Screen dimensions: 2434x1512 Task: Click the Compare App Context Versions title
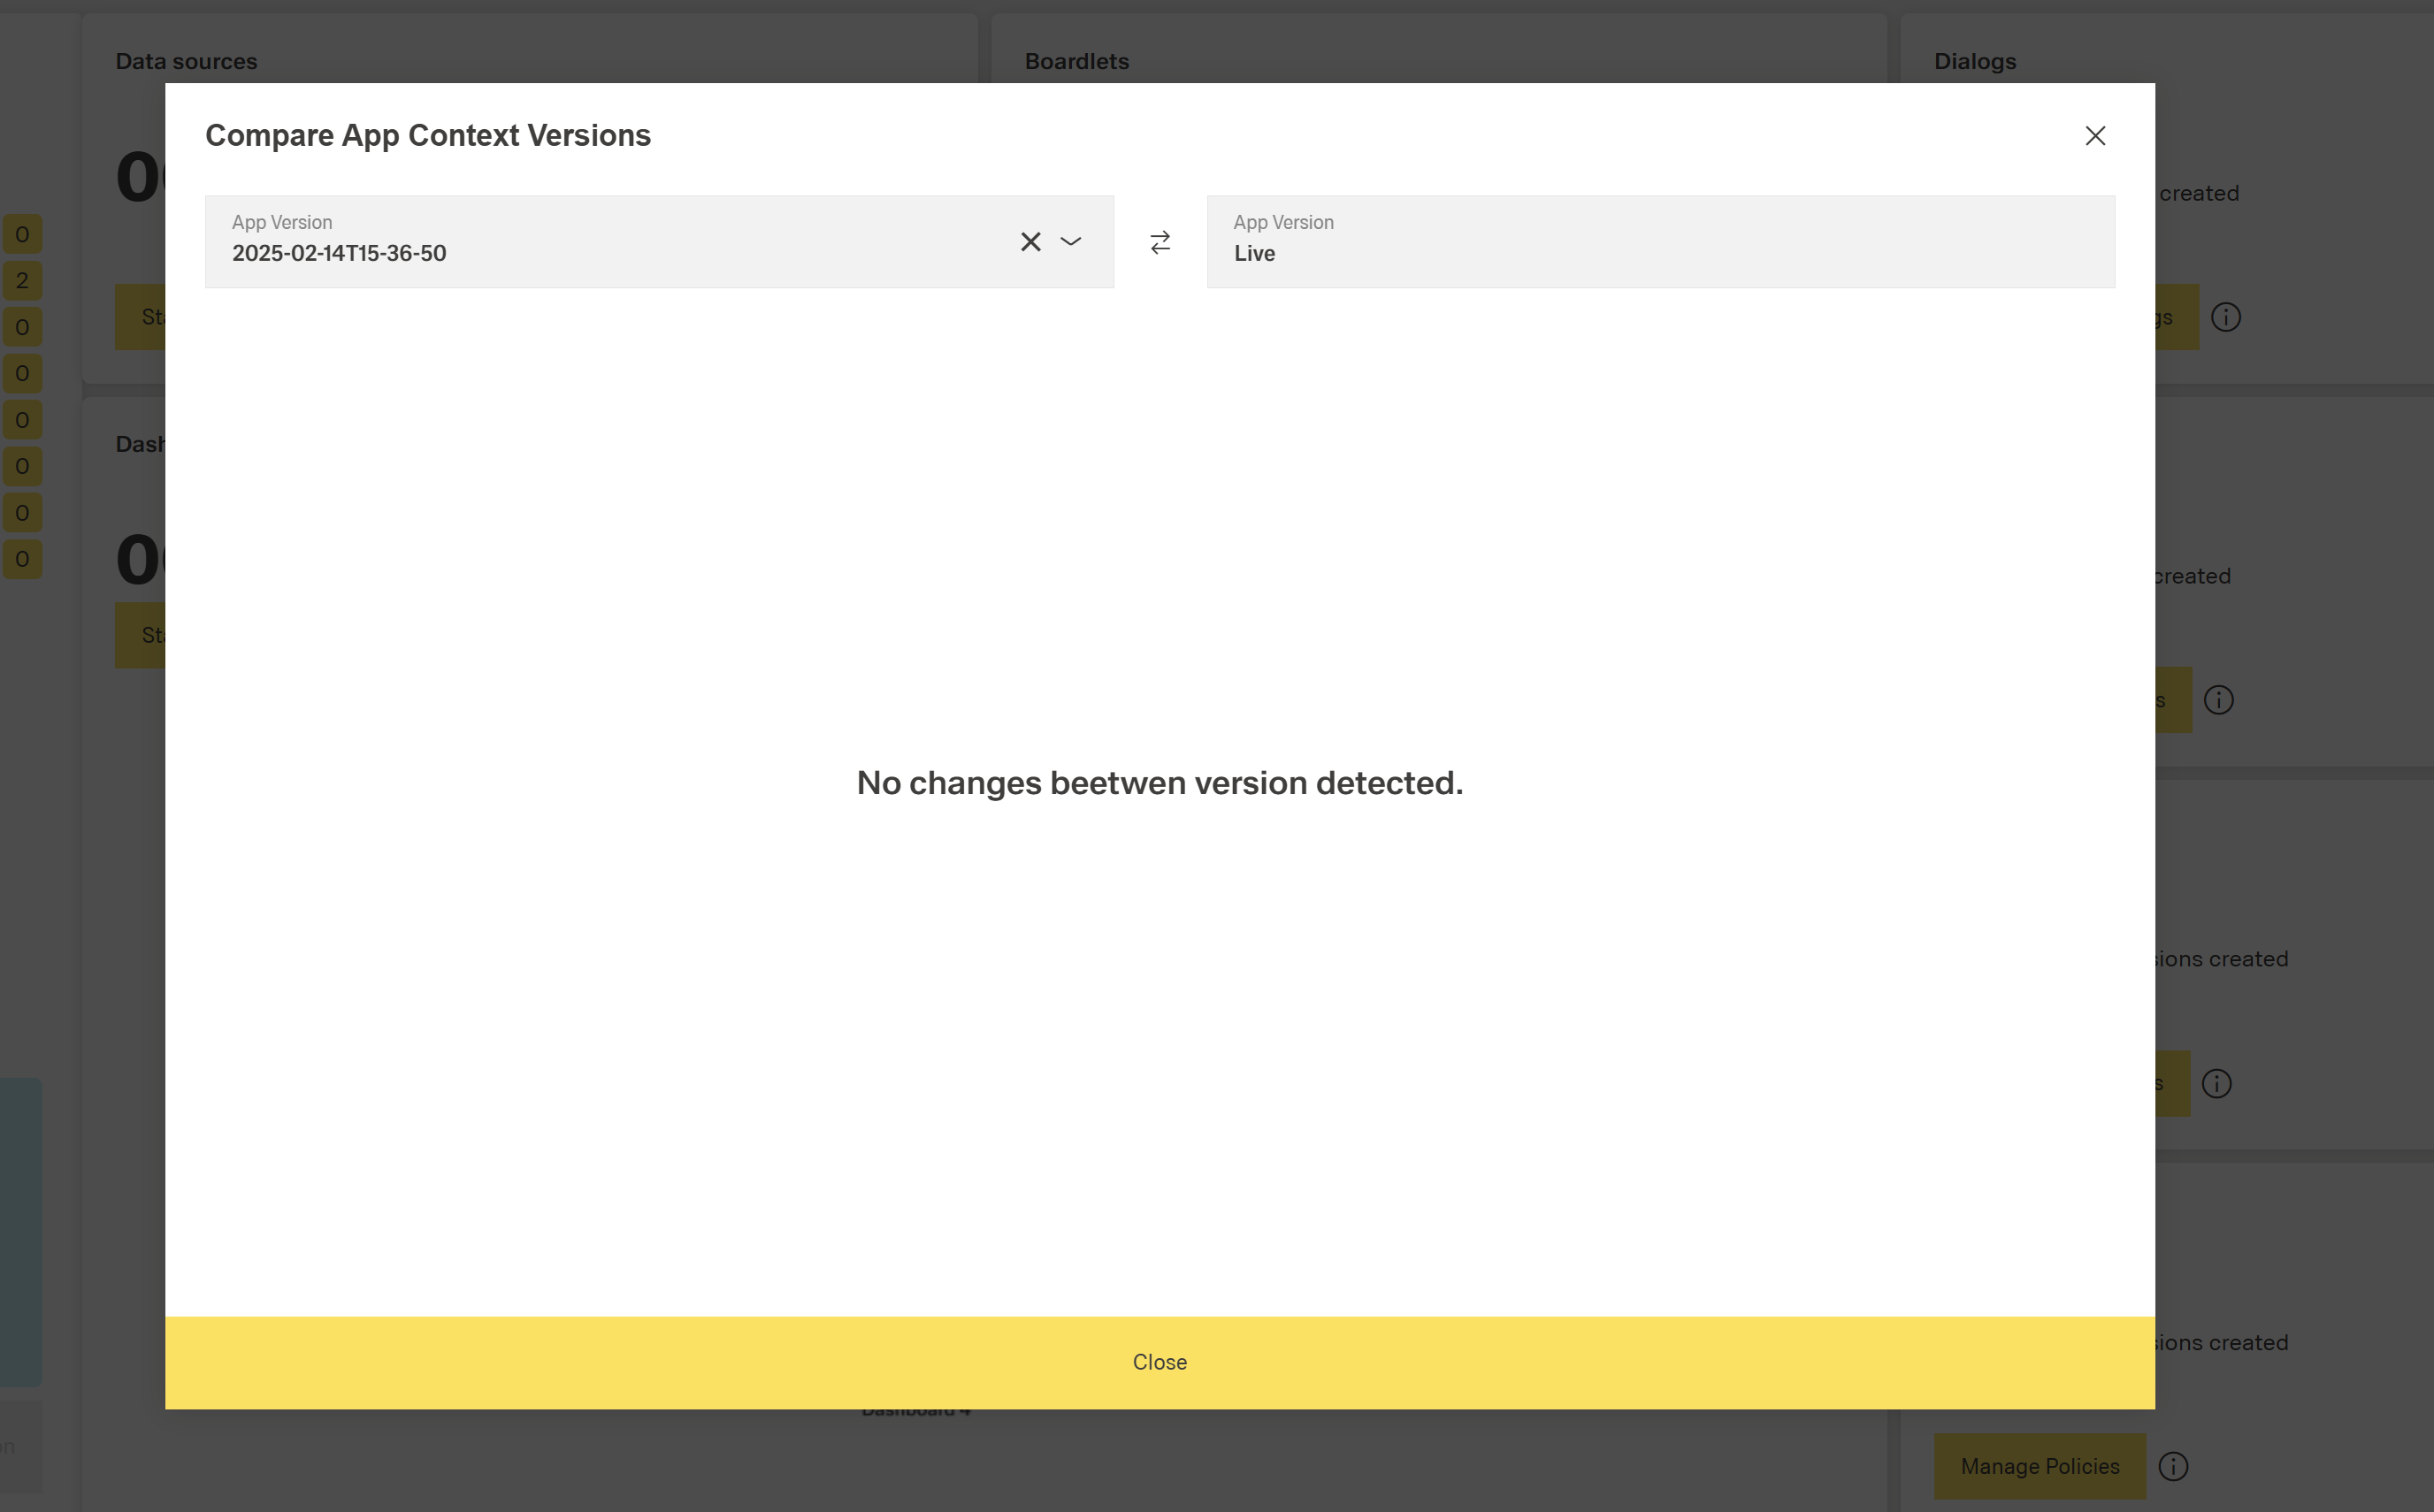(x=428, y=136)
